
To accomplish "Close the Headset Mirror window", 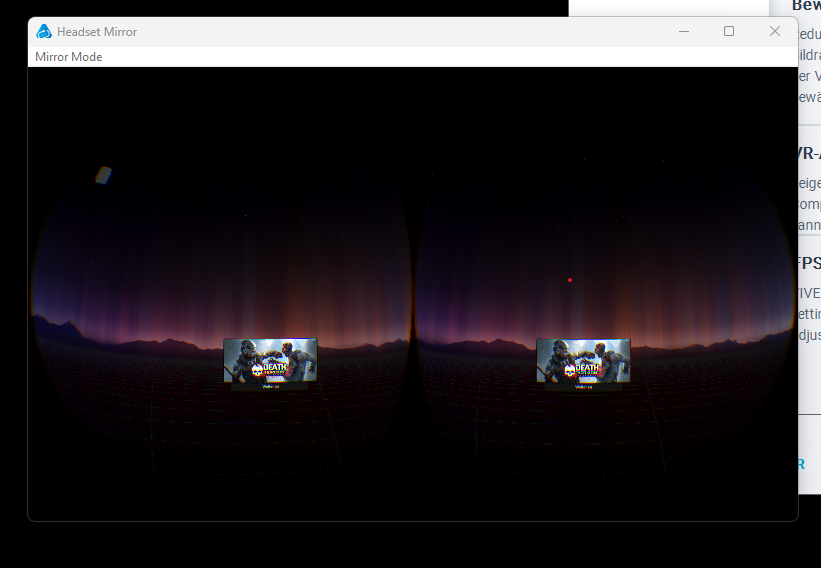I will (x=775, y=31).
